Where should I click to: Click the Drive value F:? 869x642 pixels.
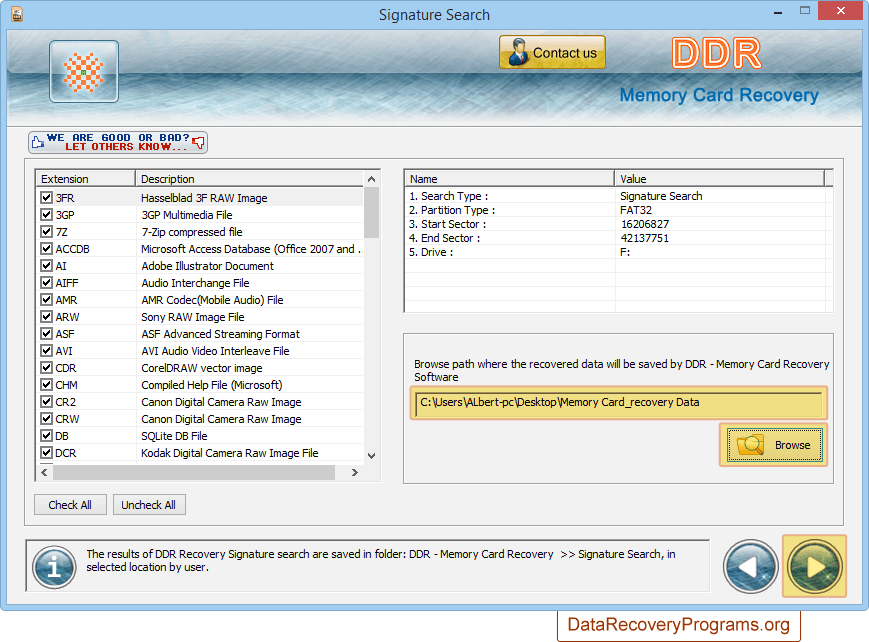coord(625,252)
